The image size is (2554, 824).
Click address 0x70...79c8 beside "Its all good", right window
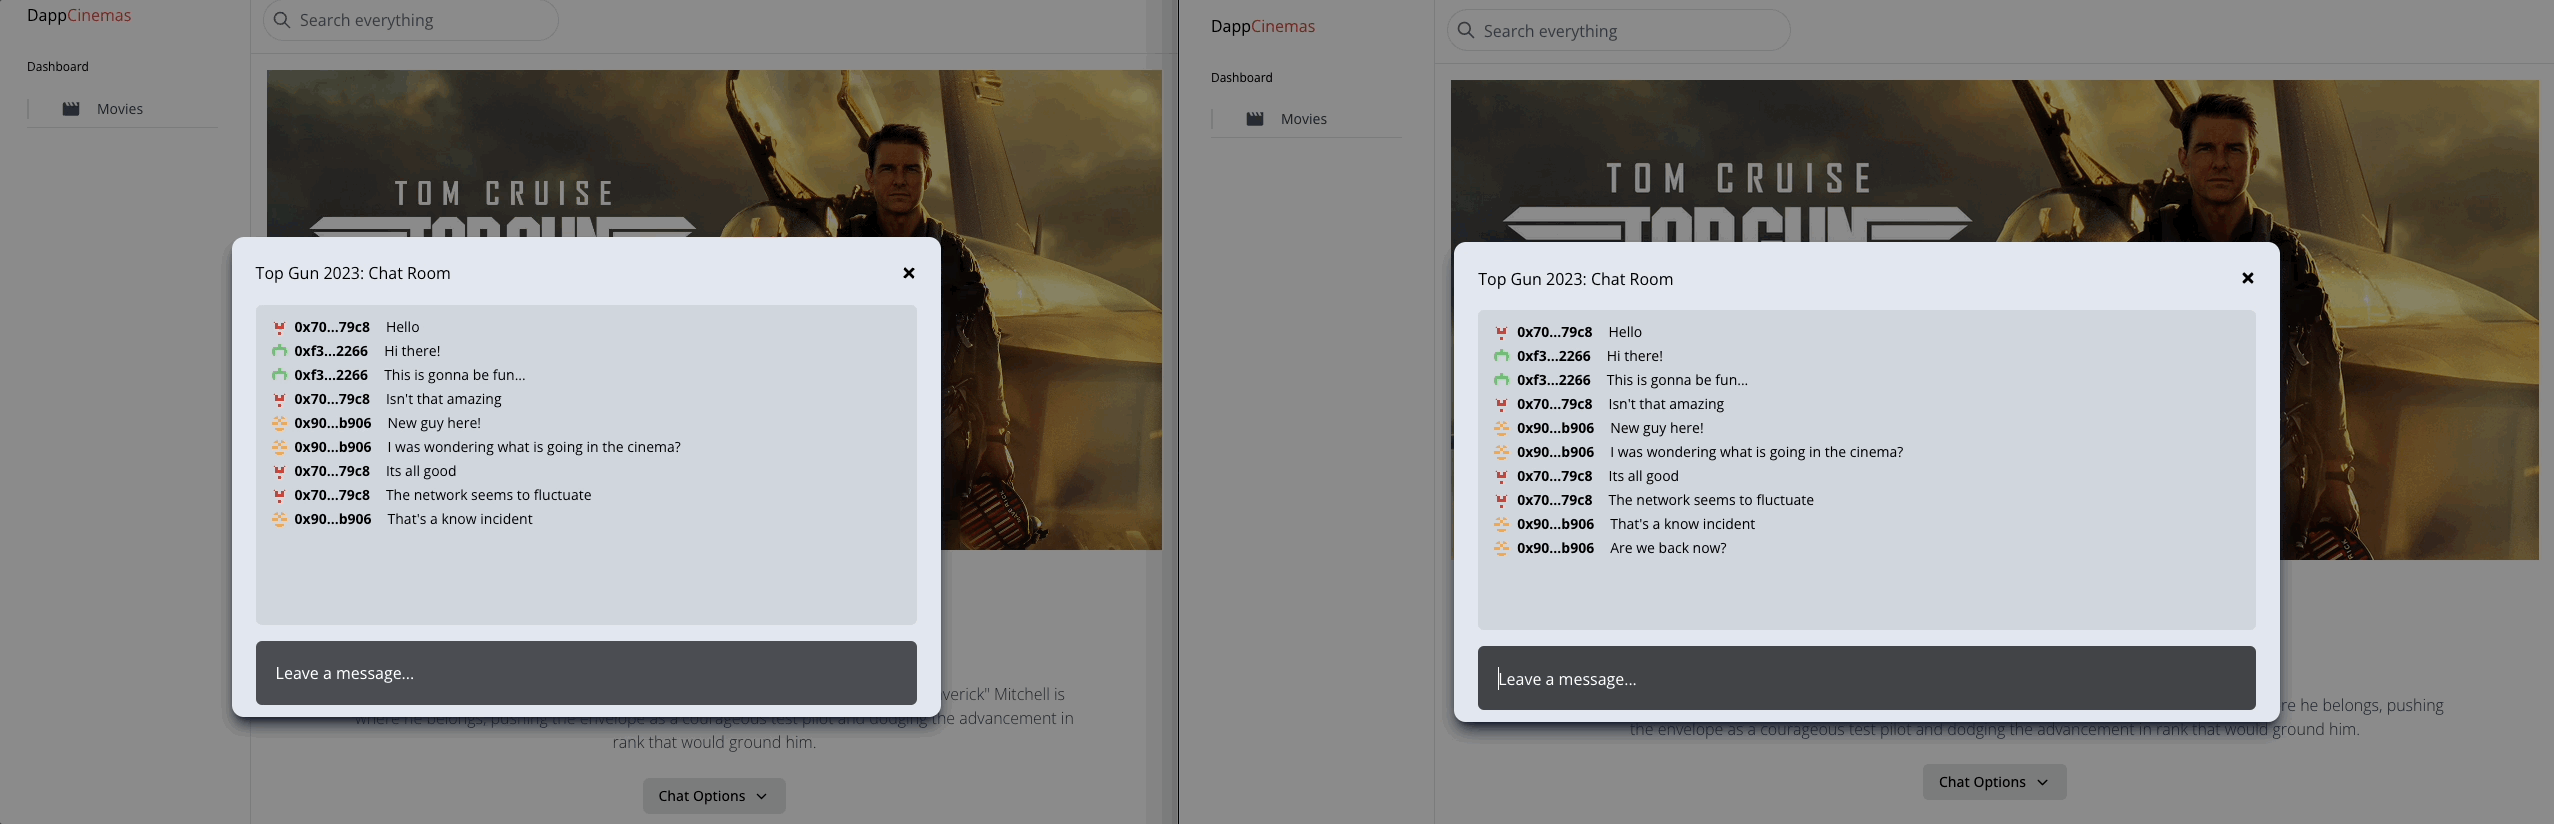coord(1555,476)
